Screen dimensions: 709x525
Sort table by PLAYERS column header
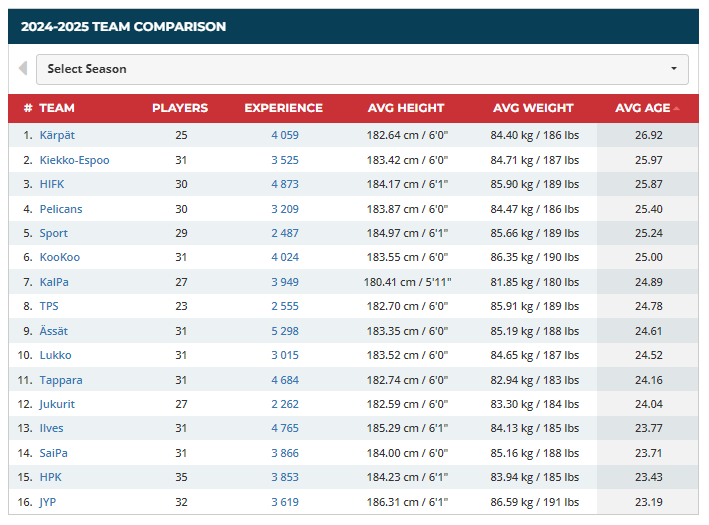180,108
